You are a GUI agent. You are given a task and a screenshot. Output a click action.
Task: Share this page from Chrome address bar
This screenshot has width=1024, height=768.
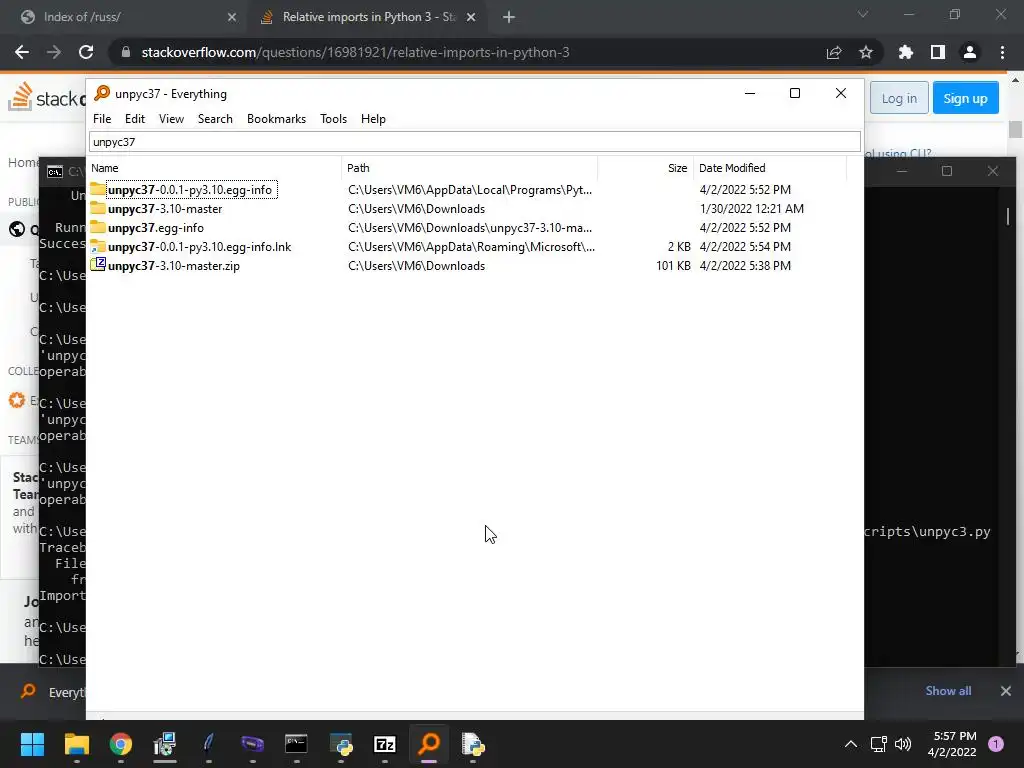tap(834, 52)
